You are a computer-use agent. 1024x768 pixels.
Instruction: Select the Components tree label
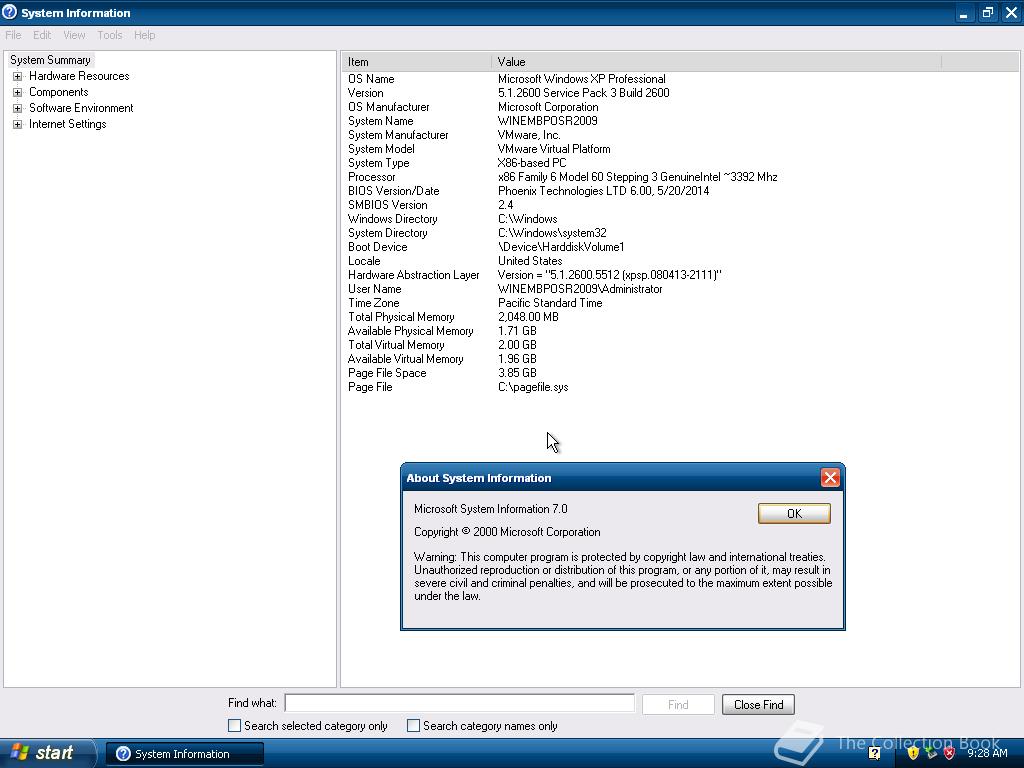59,92
